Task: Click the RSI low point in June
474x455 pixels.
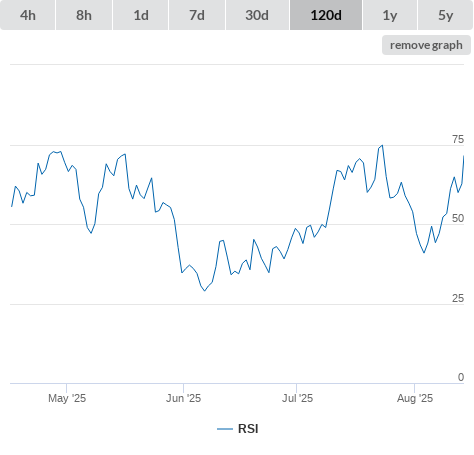Action: coord(205,291)
